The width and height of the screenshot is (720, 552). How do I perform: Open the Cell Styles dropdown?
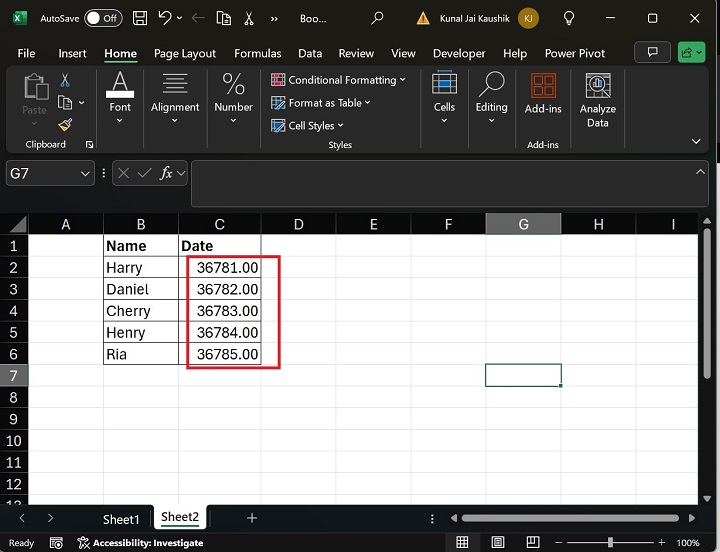308,126
